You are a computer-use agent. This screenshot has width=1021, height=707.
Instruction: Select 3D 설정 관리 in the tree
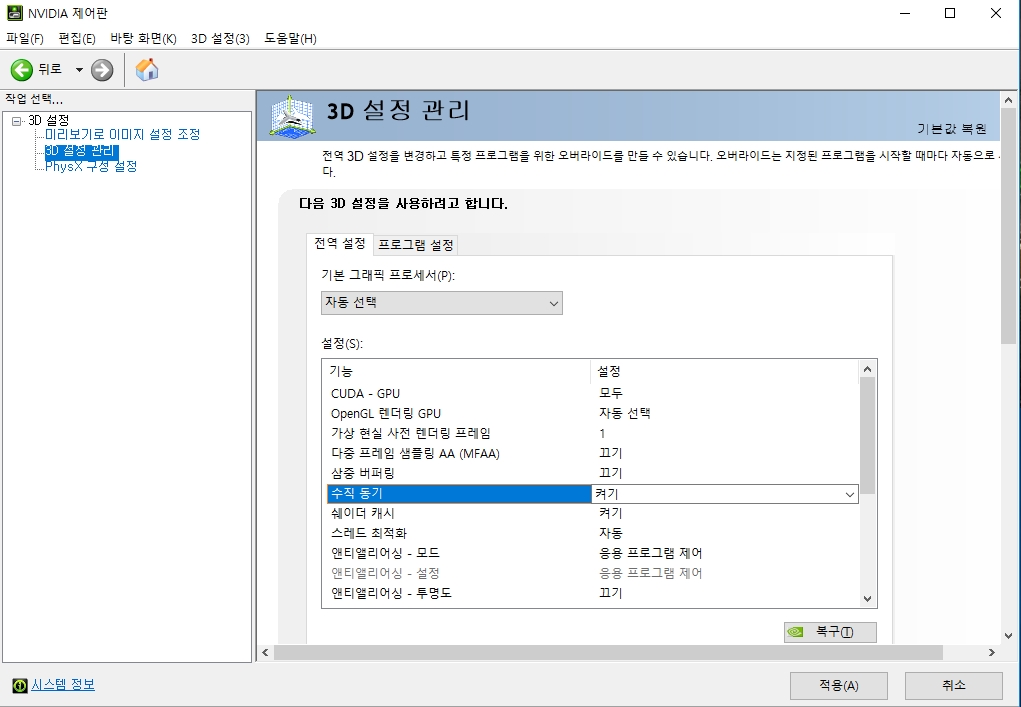[81, 151]
